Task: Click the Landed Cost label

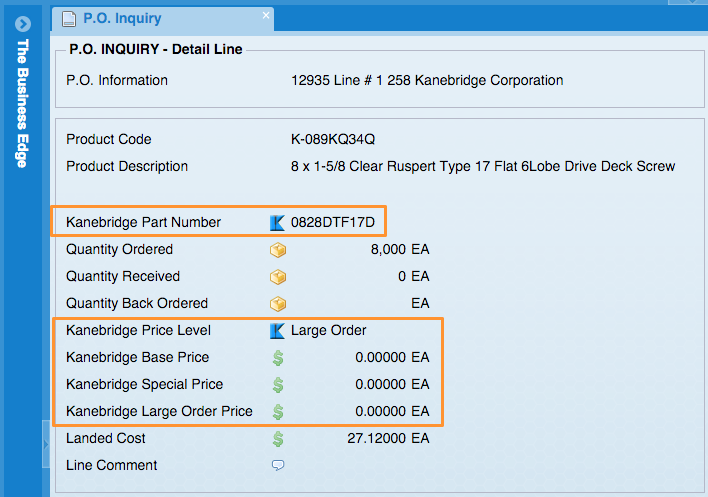Action: [x=106, y=438]
